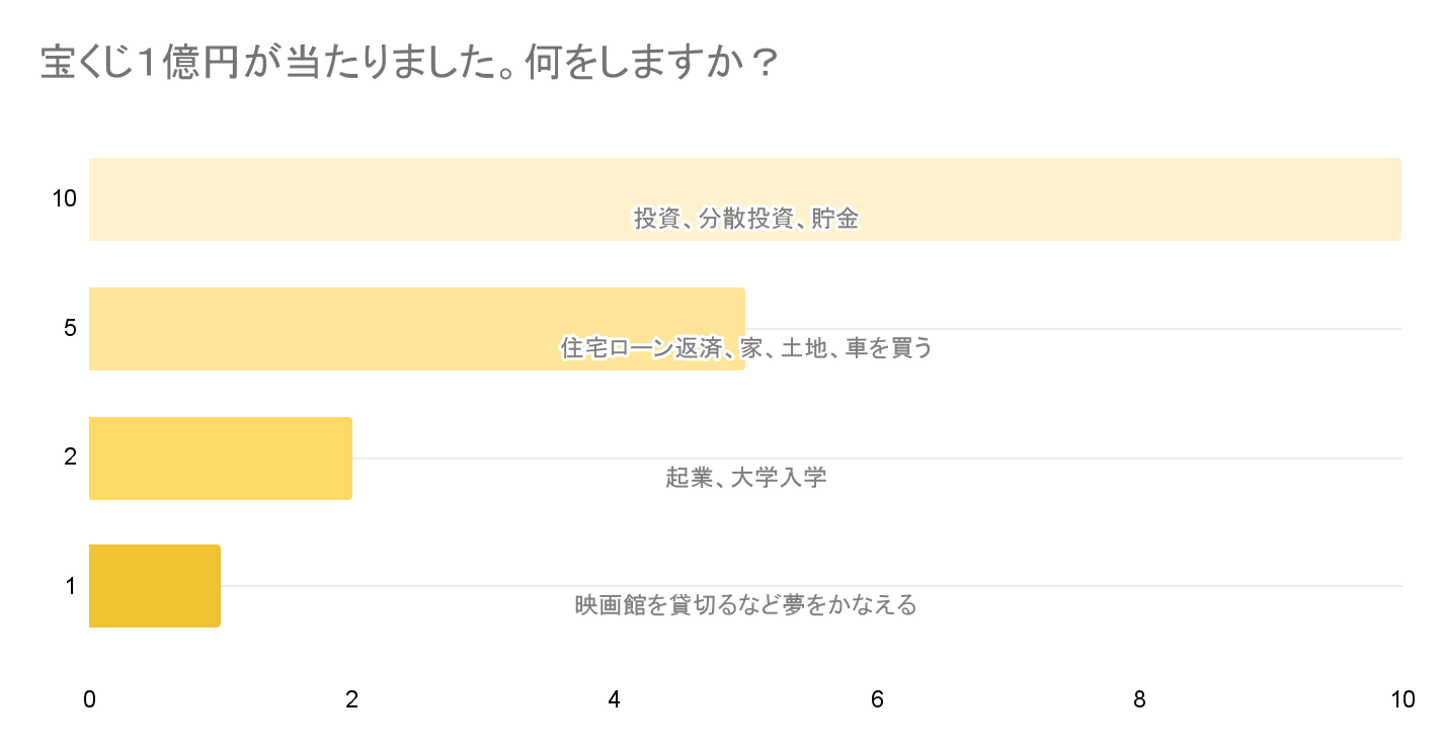
Task: Click the chart title about winning 1億円
Action: (x=409, y=65)
